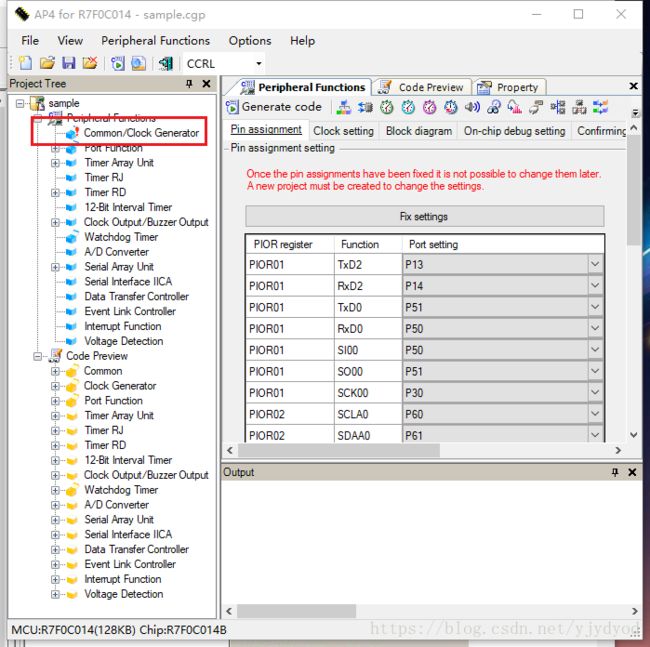Expand Timer Array Unit under Peripheral Functions
This screenshot has height=647, width=650.
click(x=55, y=163)
